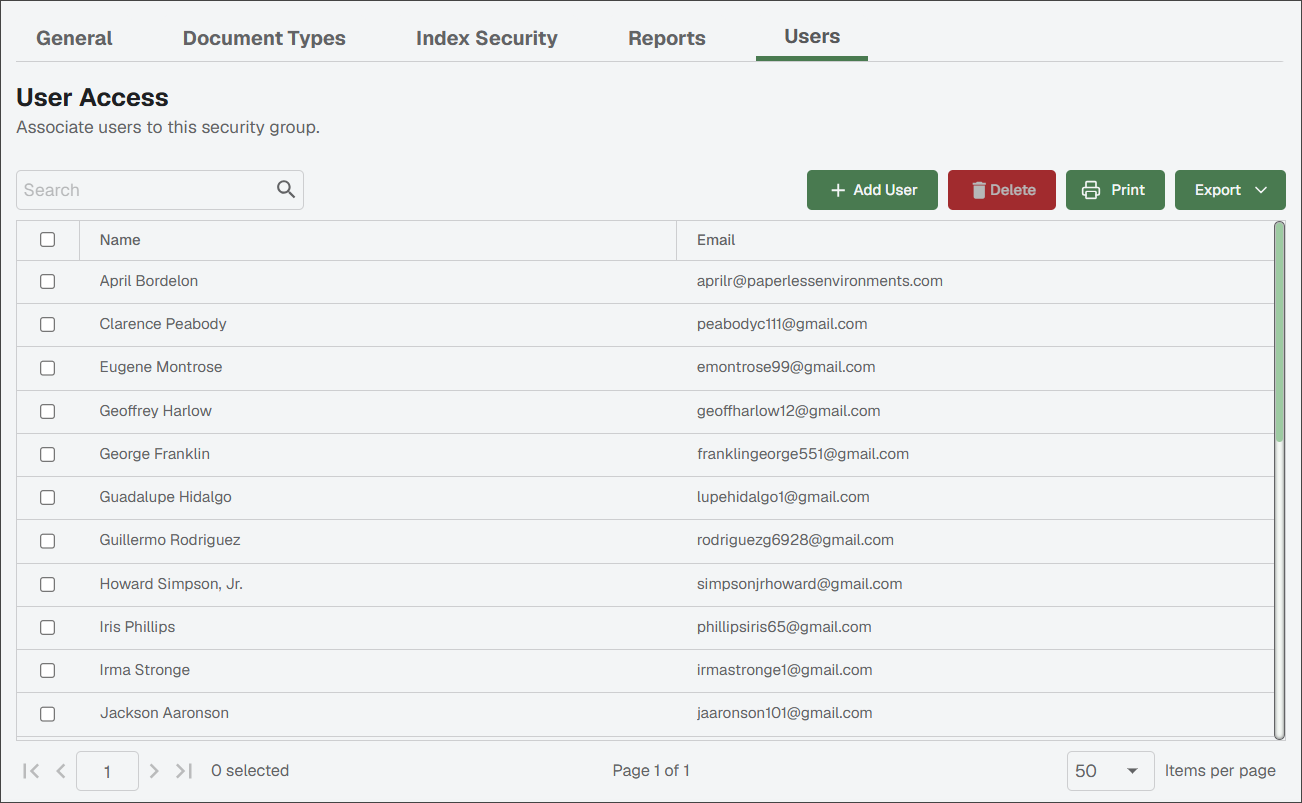Click email peabodyc111@gmail.com
1302x803 pixels.
782,324
